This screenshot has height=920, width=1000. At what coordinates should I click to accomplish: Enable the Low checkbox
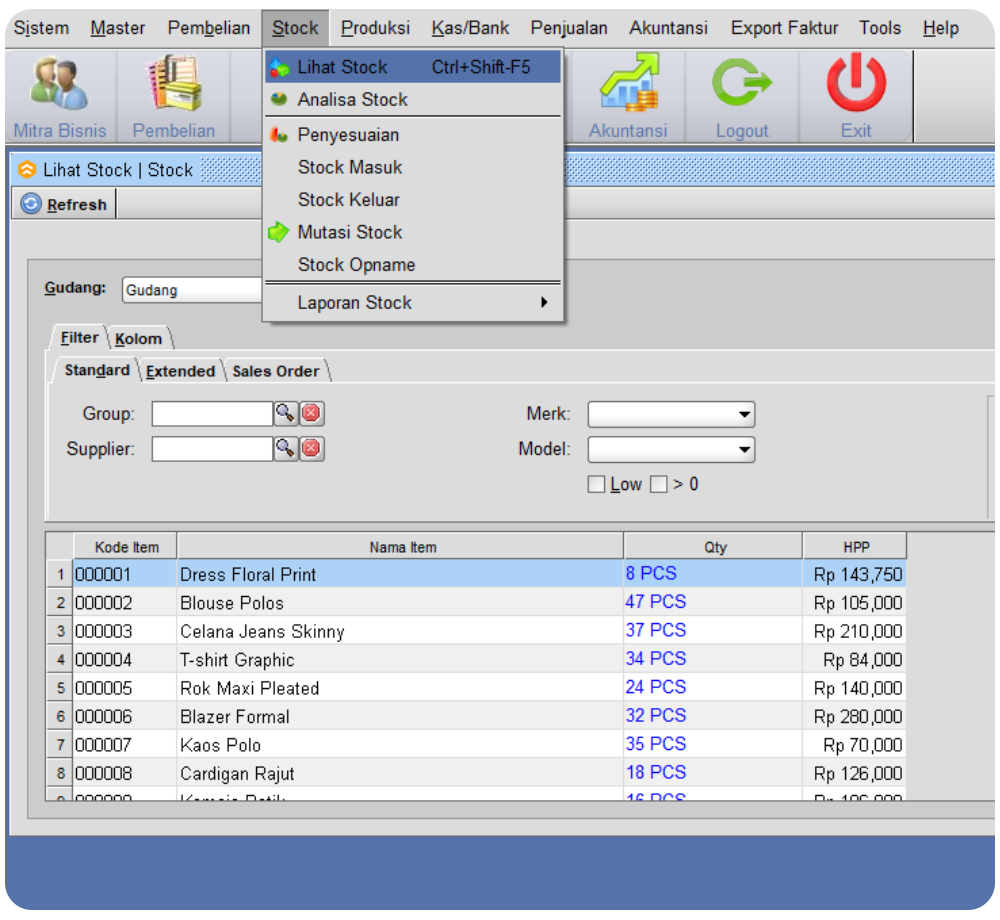596,485
